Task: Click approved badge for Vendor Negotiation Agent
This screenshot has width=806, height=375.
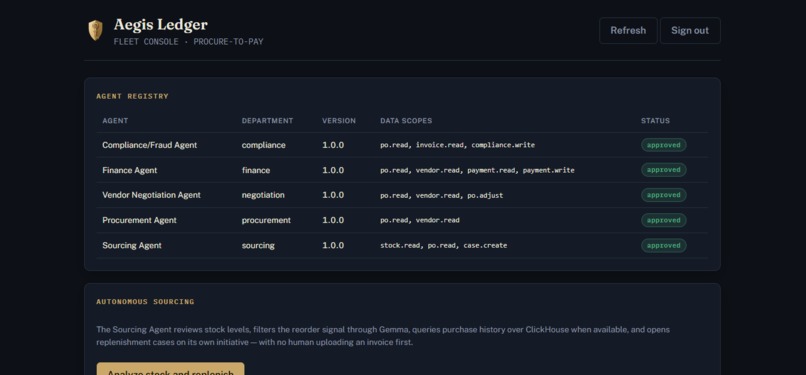Action: [664, 195]
